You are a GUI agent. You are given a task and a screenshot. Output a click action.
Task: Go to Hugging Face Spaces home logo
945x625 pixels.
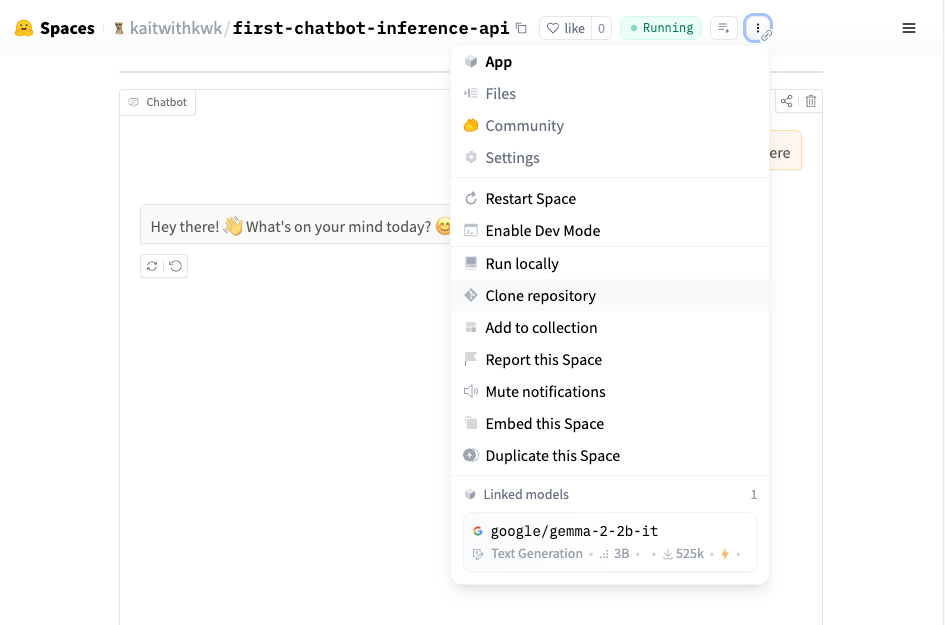[55, 28]
